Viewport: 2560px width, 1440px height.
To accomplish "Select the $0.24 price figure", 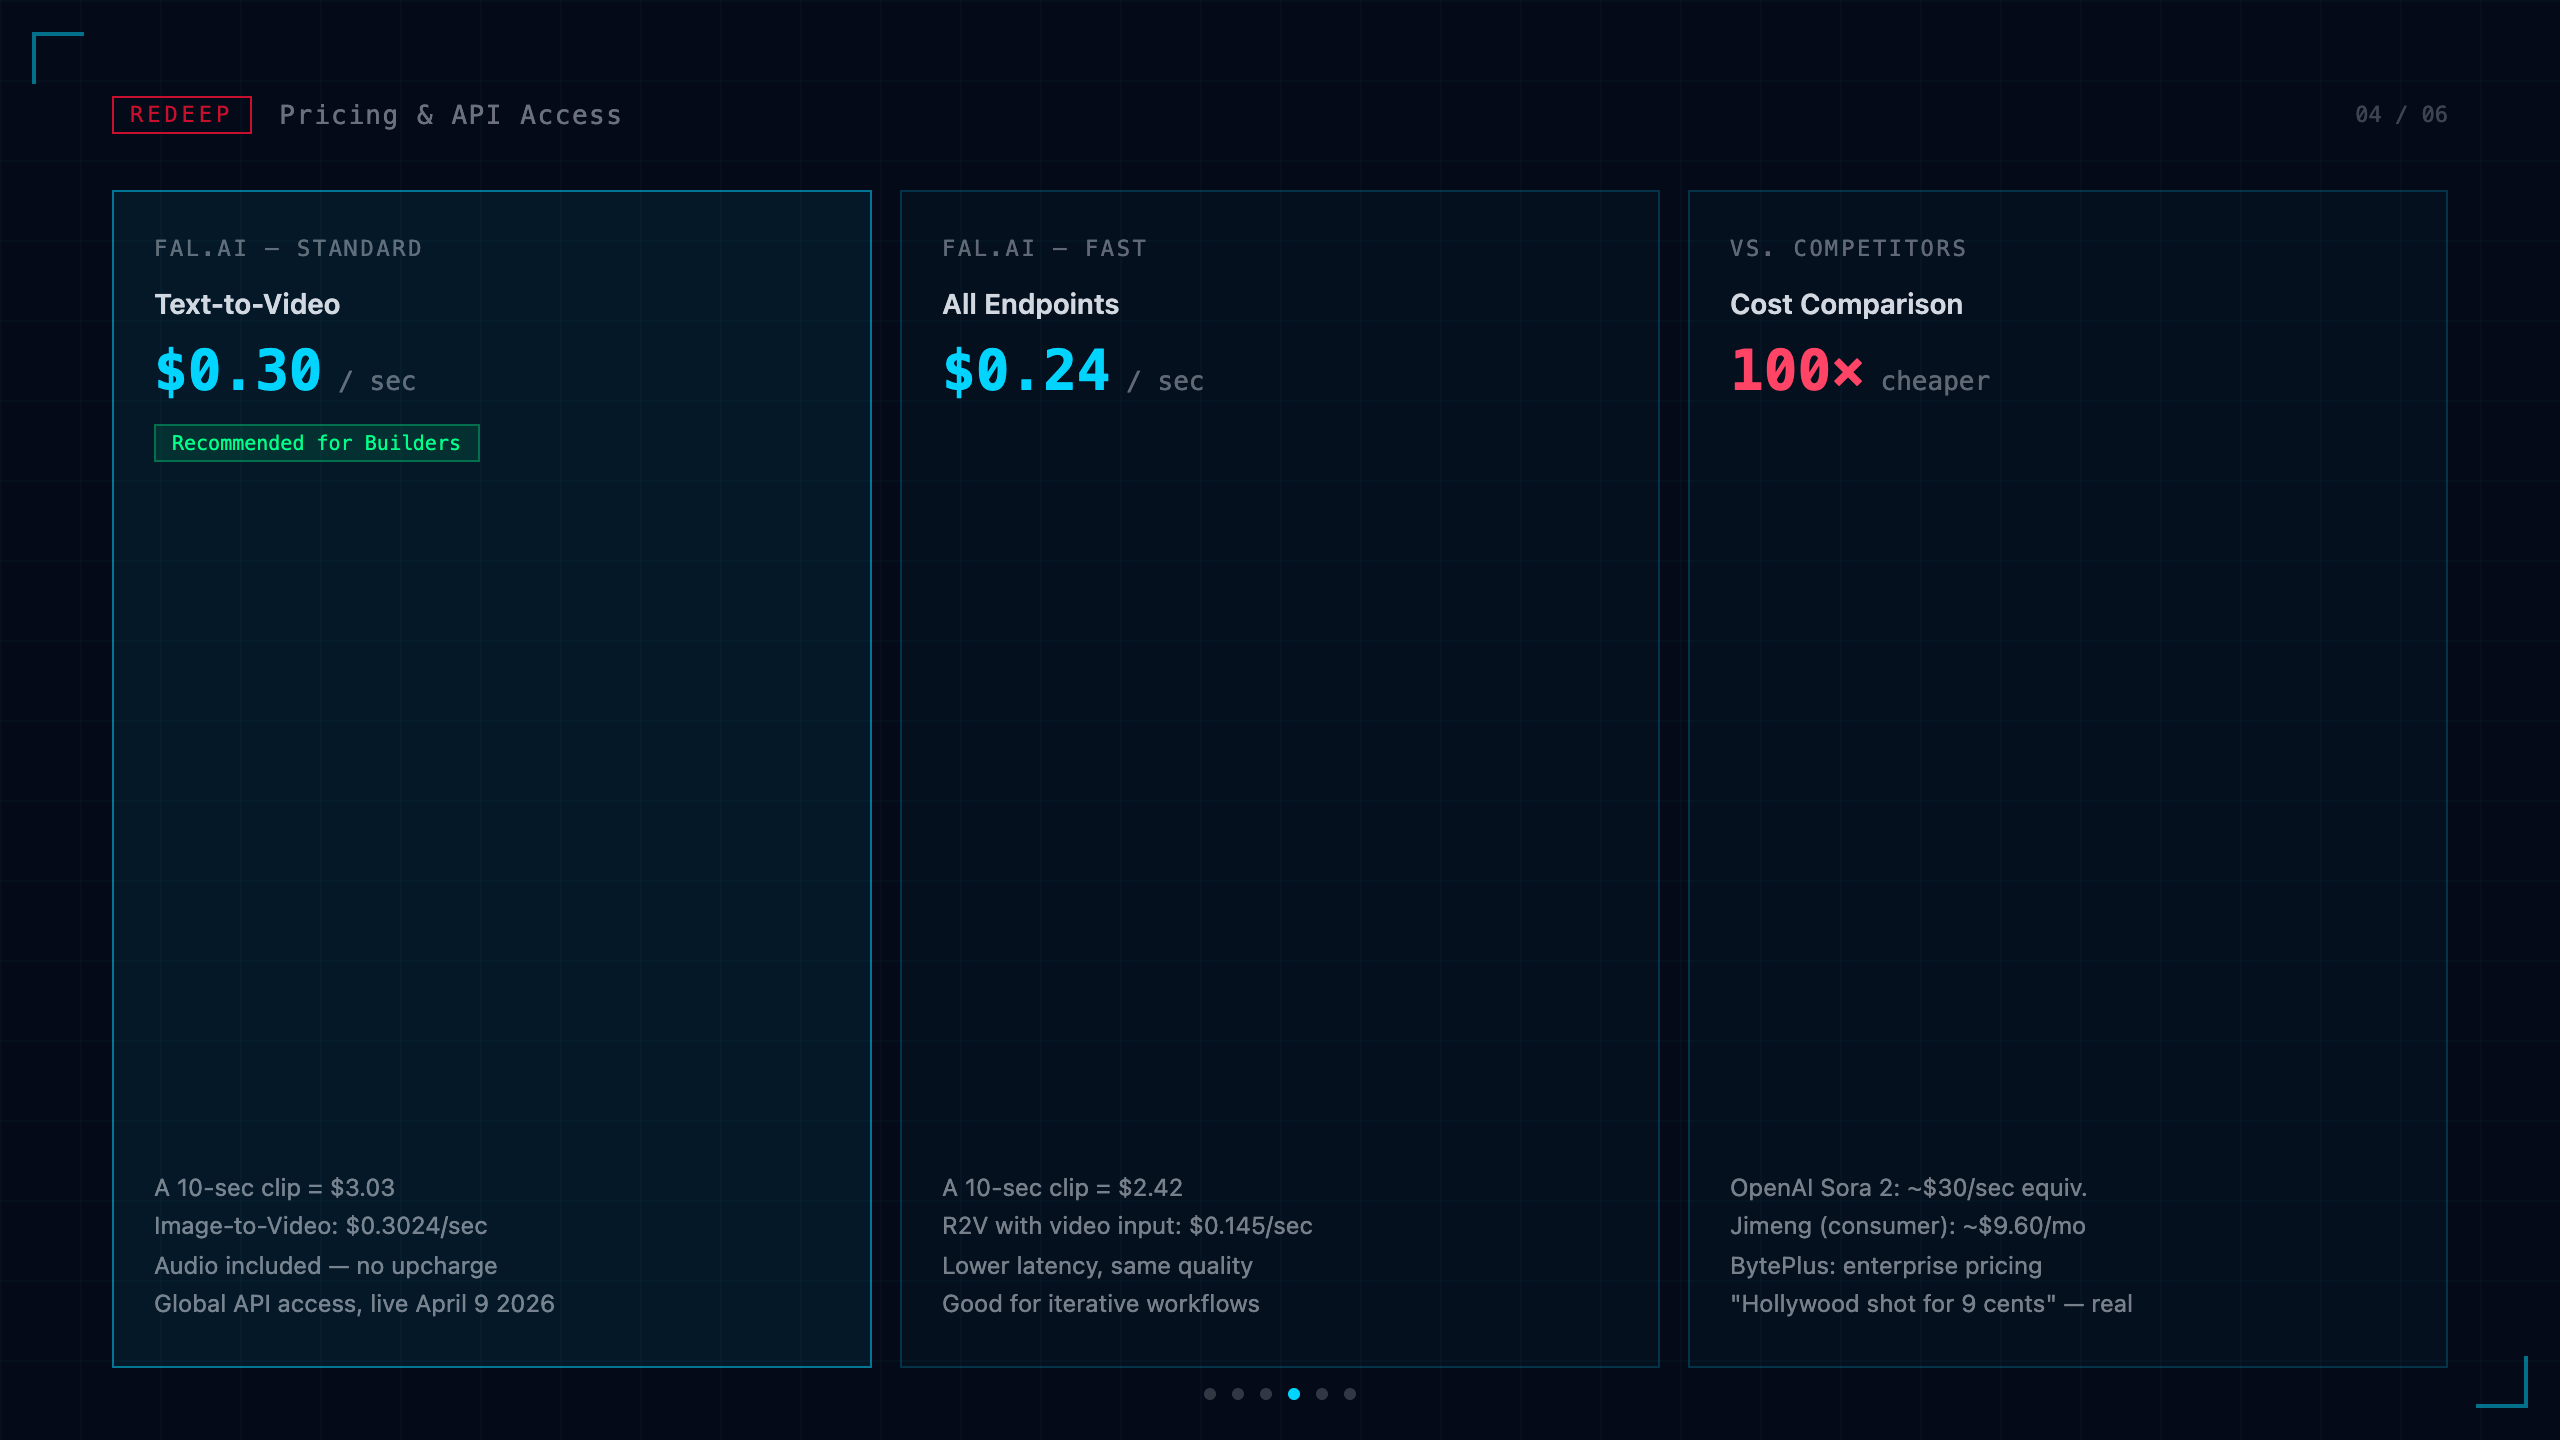I will [x=1026, y=371].
